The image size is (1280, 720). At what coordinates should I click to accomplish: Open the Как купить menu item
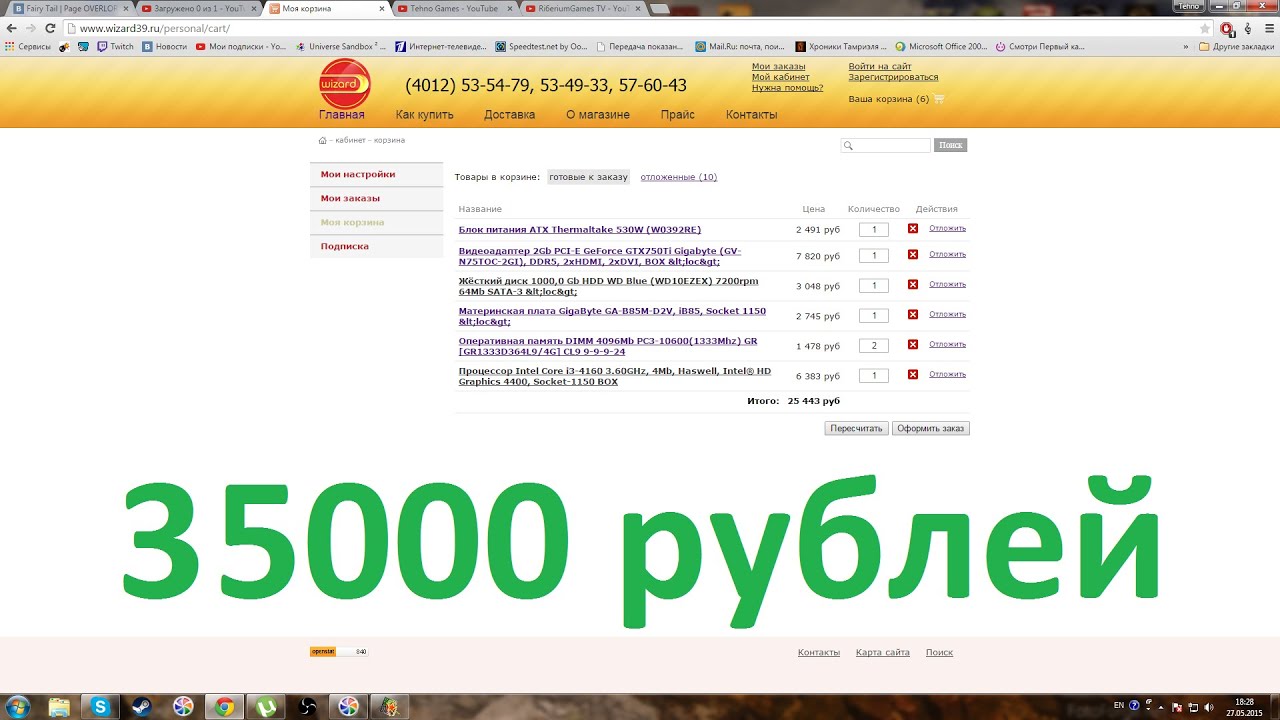pyautogui.click(x=424, y=115)
